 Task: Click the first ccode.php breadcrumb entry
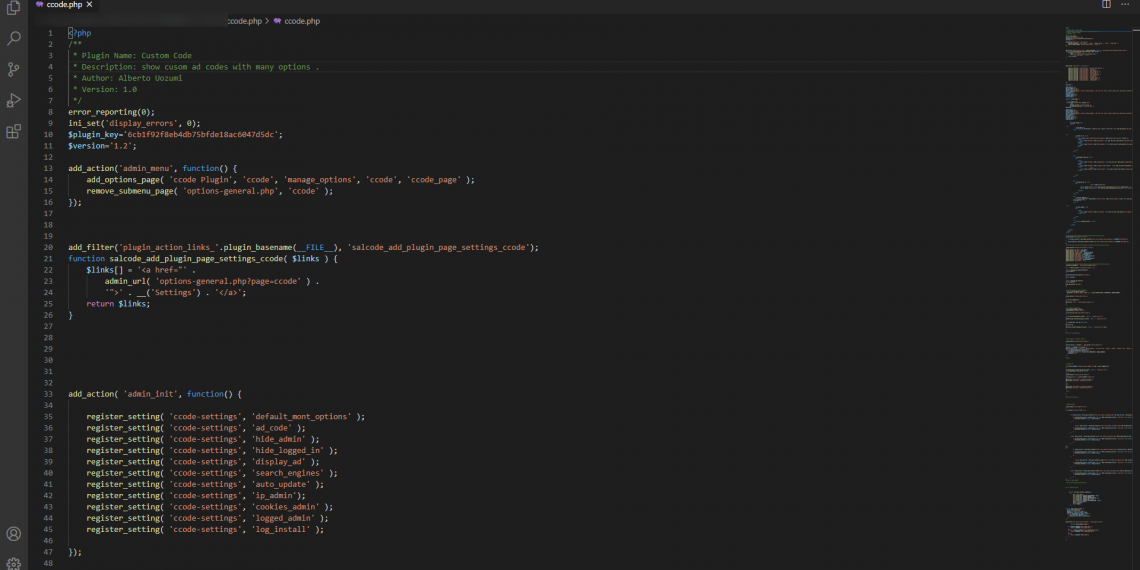click(244, 21)
